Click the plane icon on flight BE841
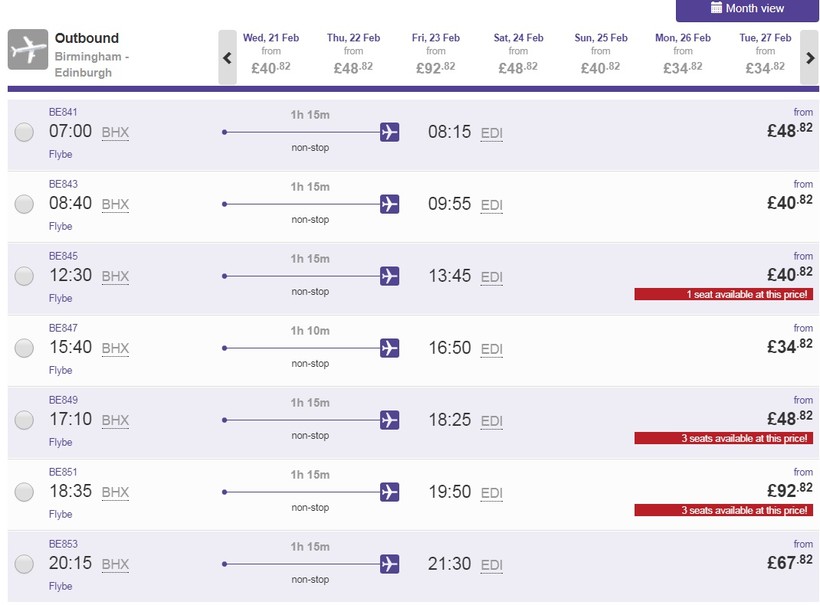820x605 pixels. (390, 132)
